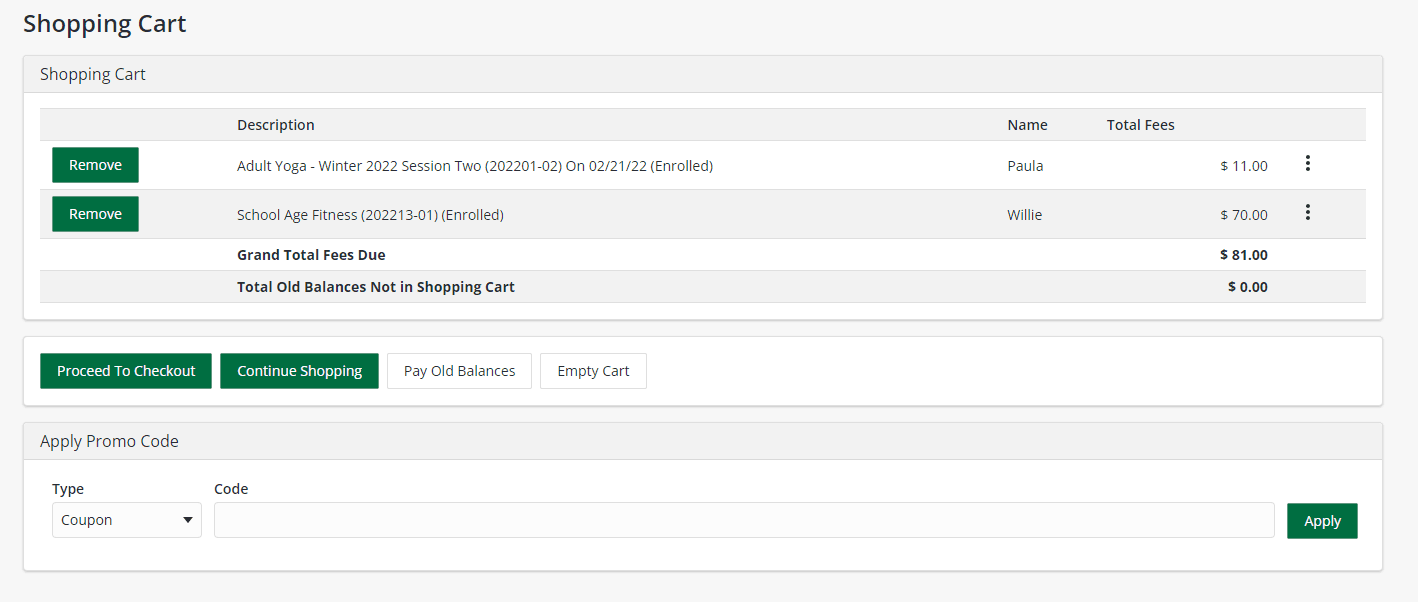Focus the promo Code text field
This screenshot has width=1418, height=602.
(743, 520)
